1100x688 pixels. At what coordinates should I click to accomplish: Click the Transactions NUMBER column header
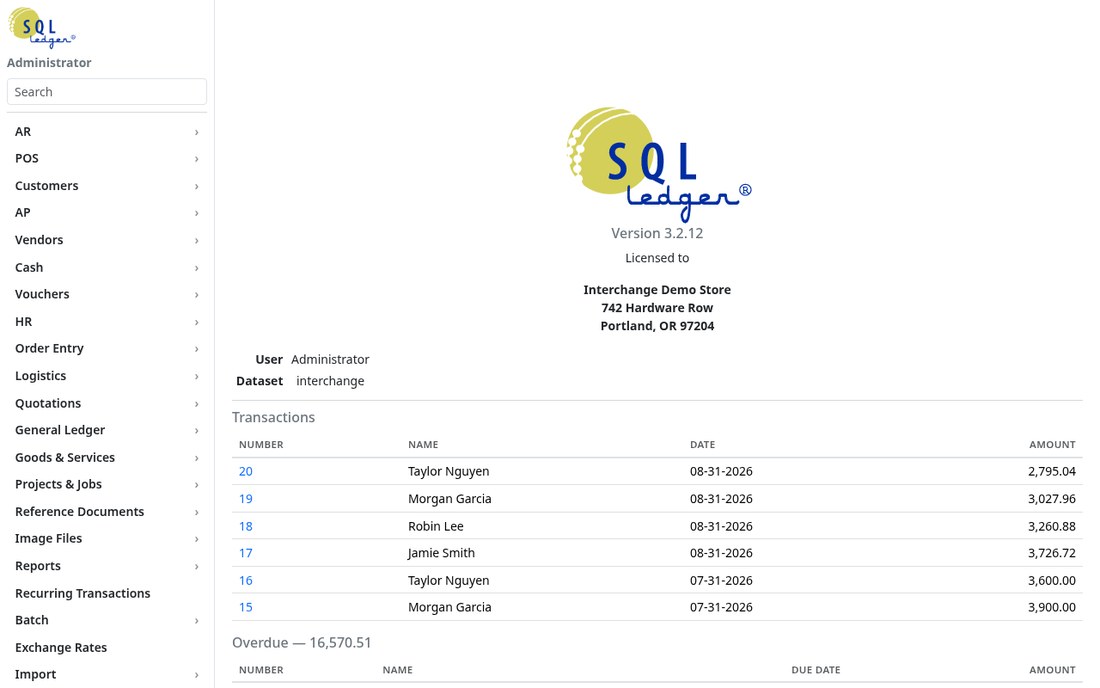point(261,445)
